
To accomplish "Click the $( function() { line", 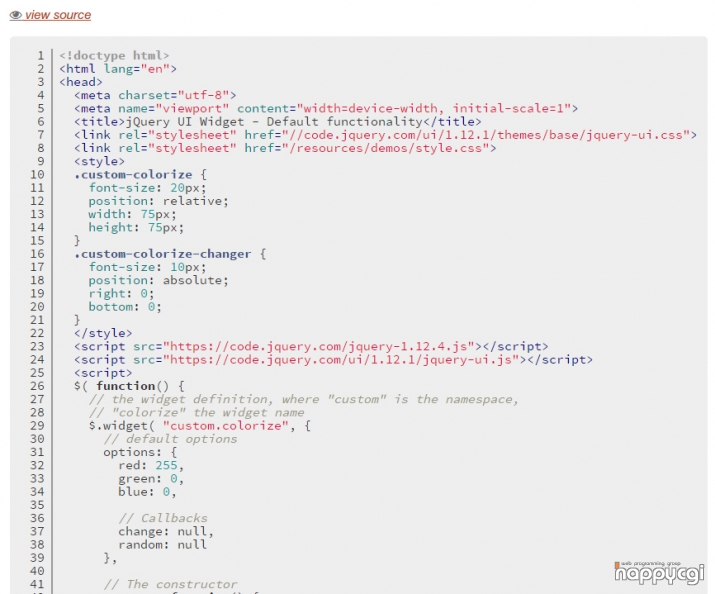I will [x=129, y=386].
